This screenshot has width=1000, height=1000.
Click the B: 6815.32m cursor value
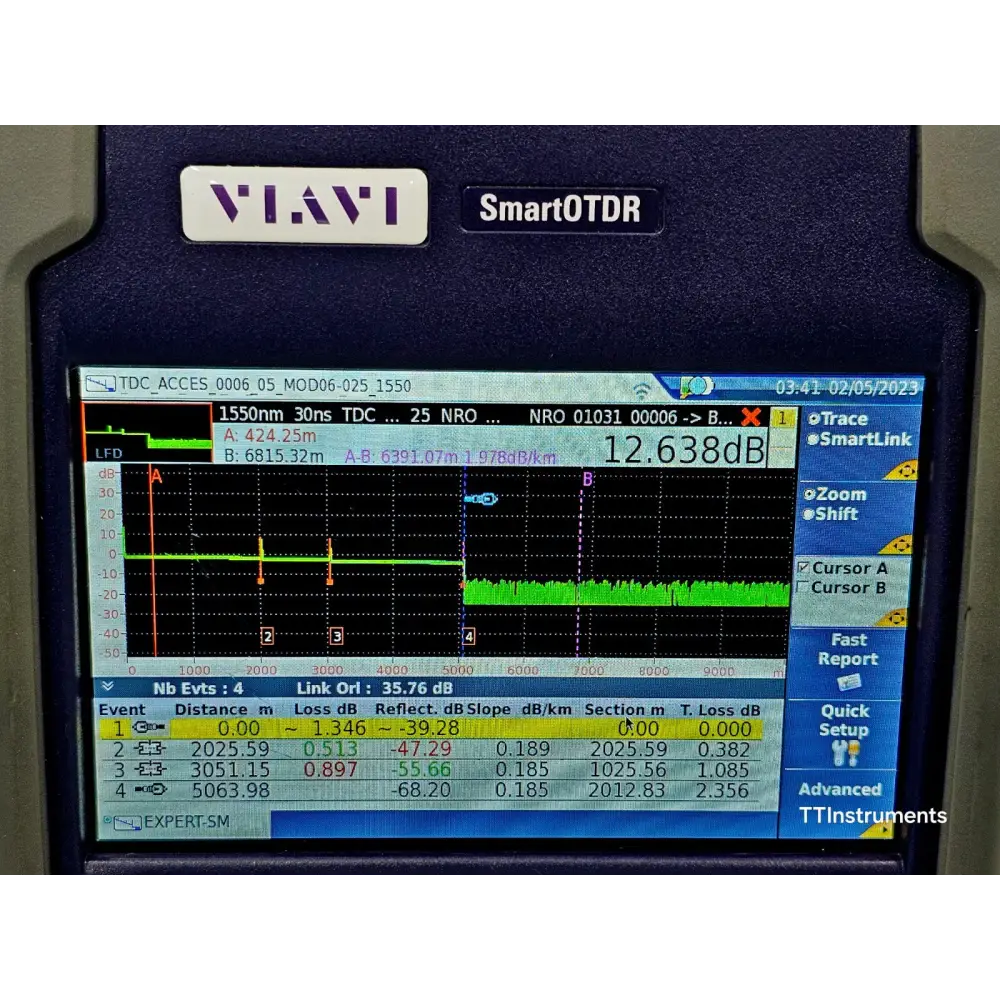point(274,456)
